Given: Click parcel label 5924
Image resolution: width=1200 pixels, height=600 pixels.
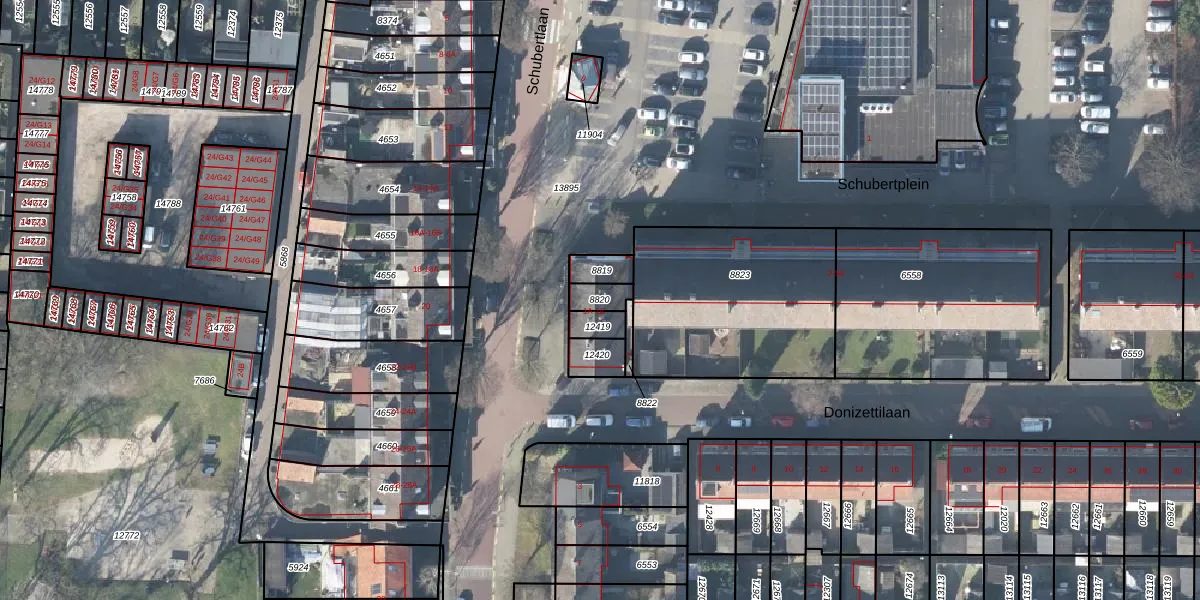Looking at the screenshot, I should tap(298, 567).
